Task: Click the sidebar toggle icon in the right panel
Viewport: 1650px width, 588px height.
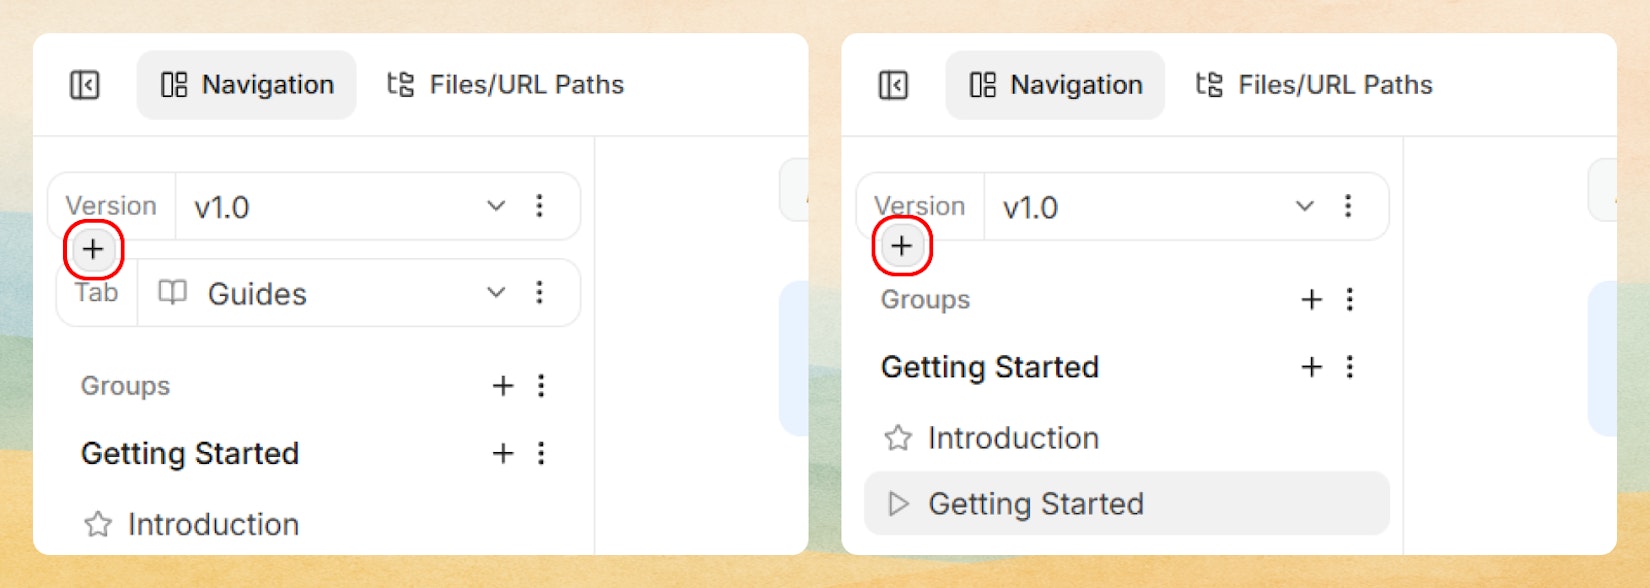Action: [893, 85]
